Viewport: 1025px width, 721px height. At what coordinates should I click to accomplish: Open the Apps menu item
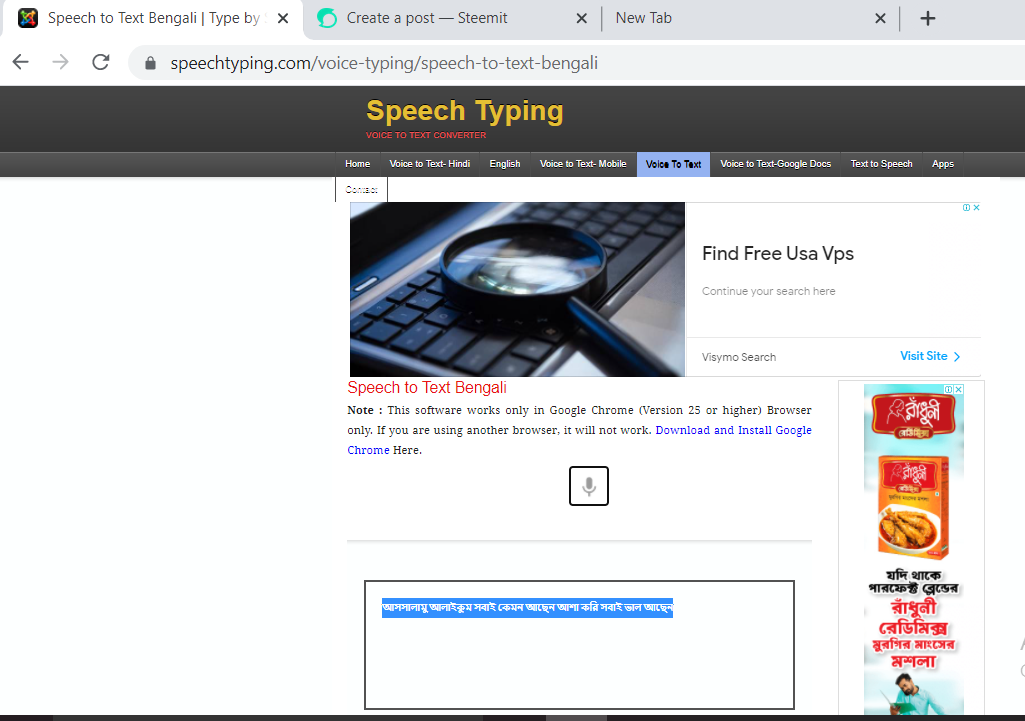(943, 164)
